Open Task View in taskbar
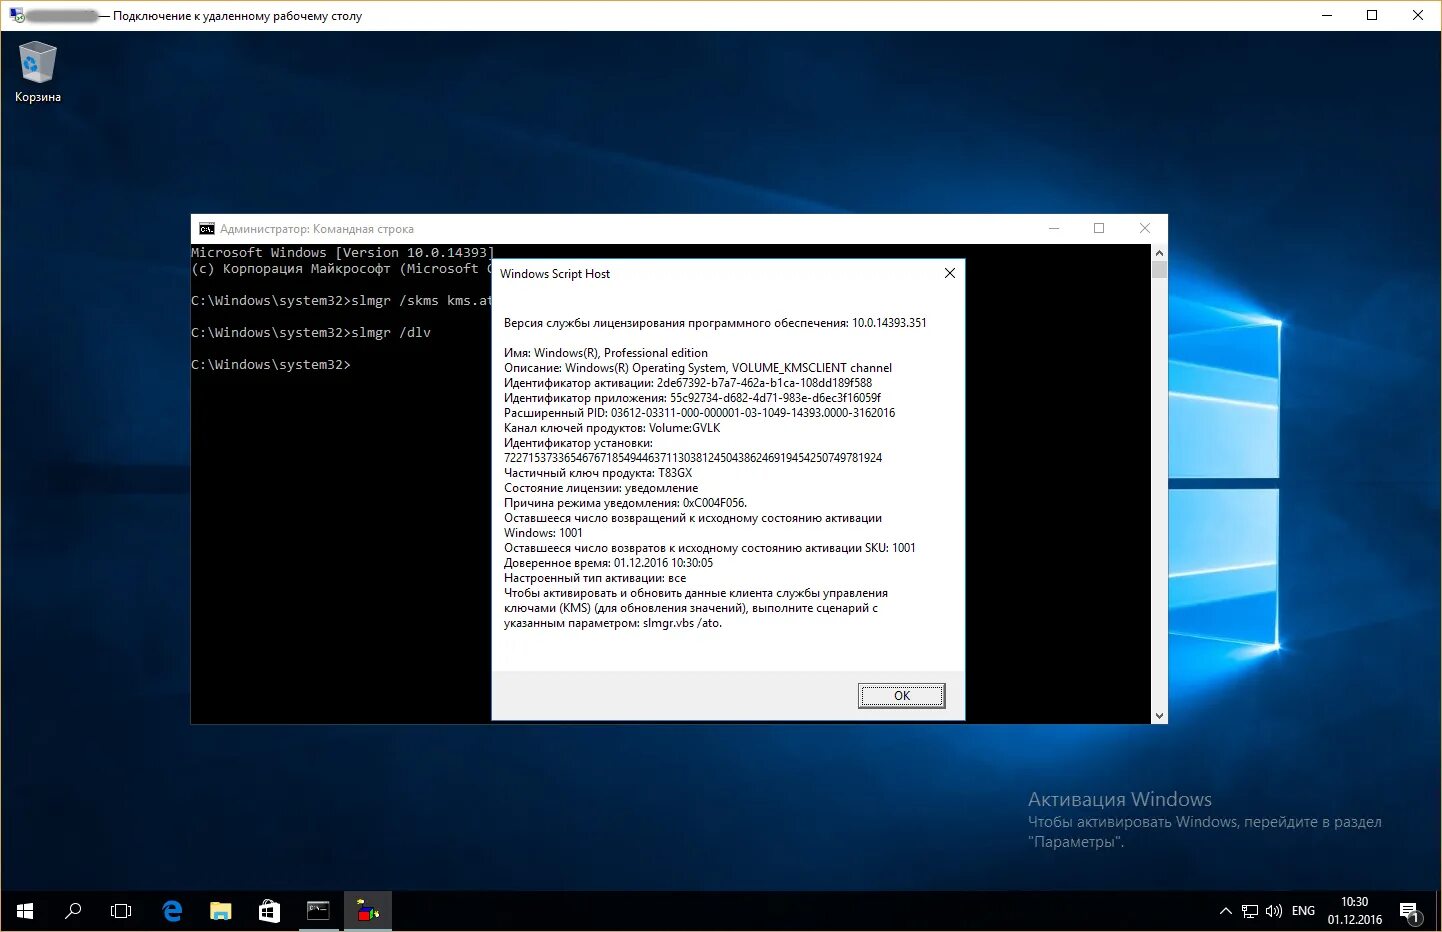Image resolution: width=1442 pixels, height=932 pixels. tap(121, 911)
